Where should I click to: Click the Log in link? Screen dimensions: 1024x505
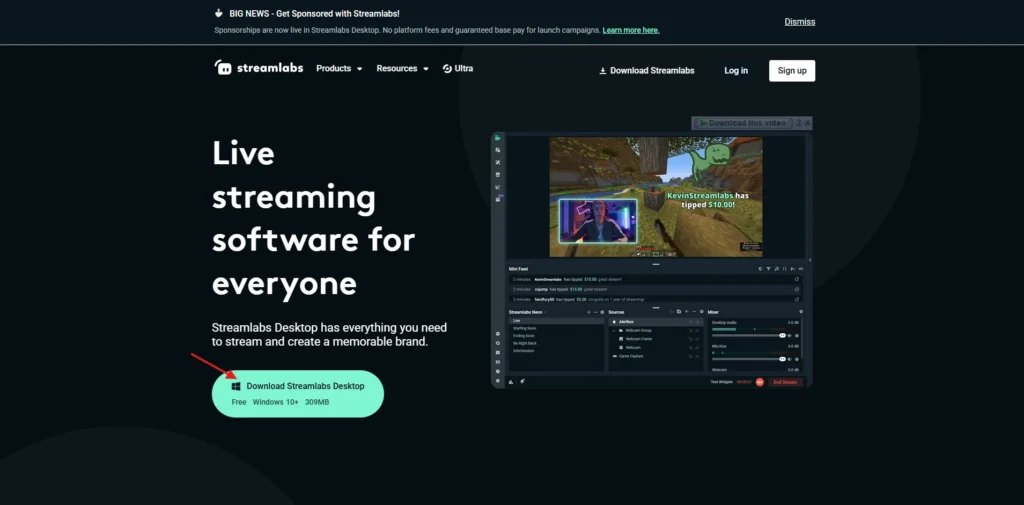click(x=736, y=71)
